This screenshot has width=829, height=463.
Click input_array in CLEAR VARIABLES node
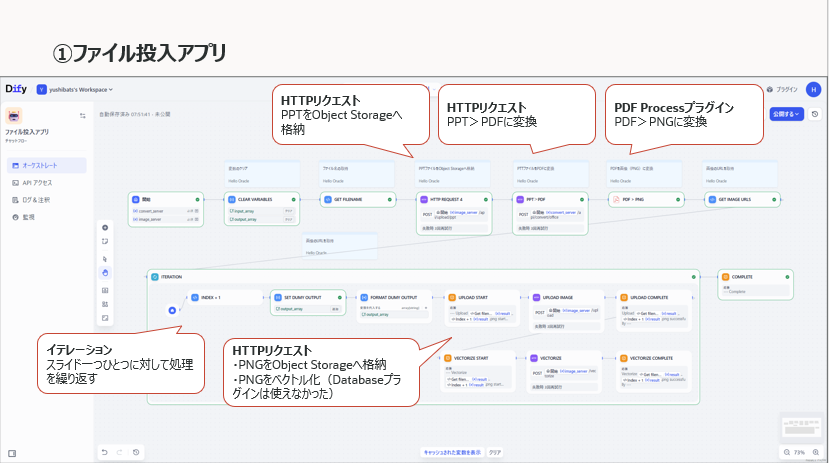(262, 211)
